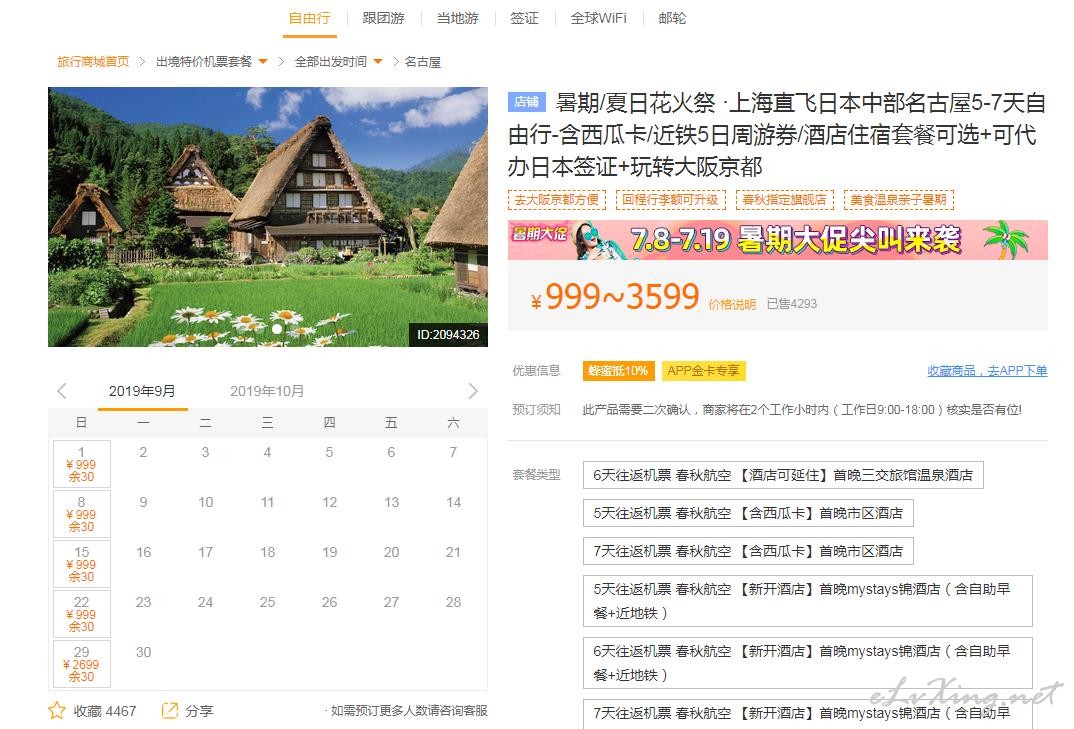Pick September 1 departure date ¥999
1074x729 pixels.
pos(82,464)
